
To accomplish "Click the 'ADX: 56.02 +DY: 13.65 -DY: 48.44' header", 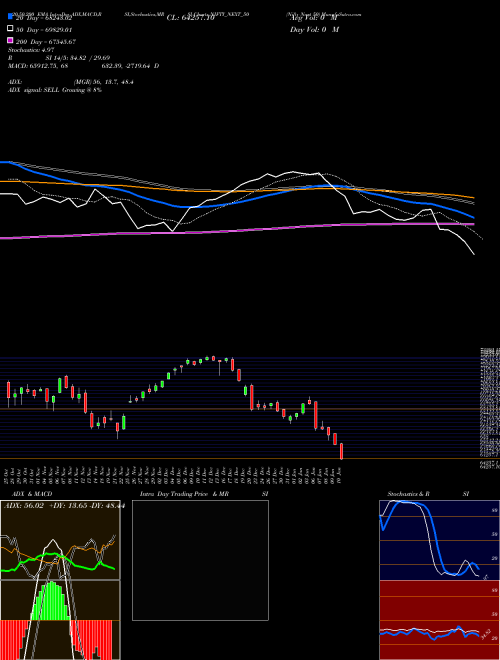I will tap(64, 506).
